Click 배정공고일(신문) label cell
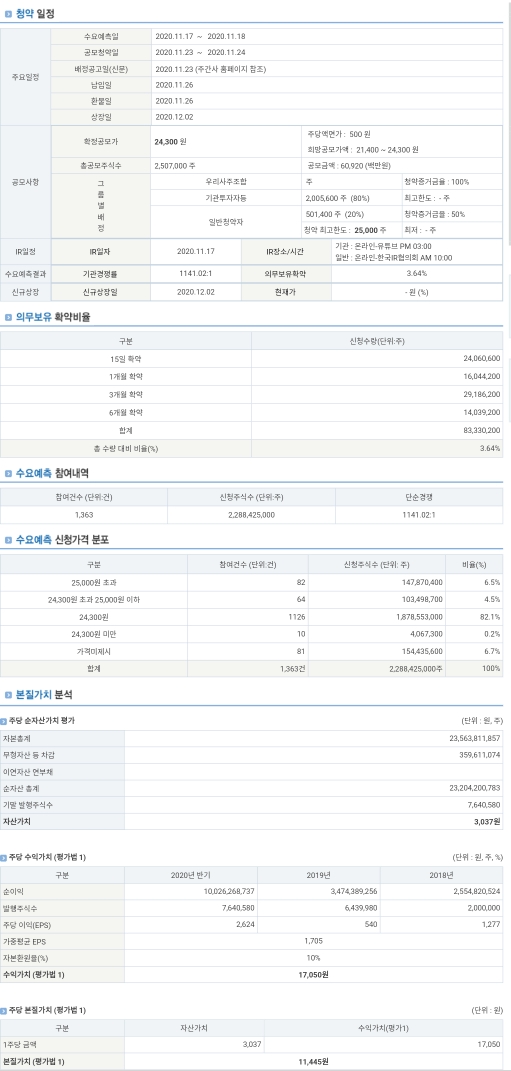 point(101,68)
